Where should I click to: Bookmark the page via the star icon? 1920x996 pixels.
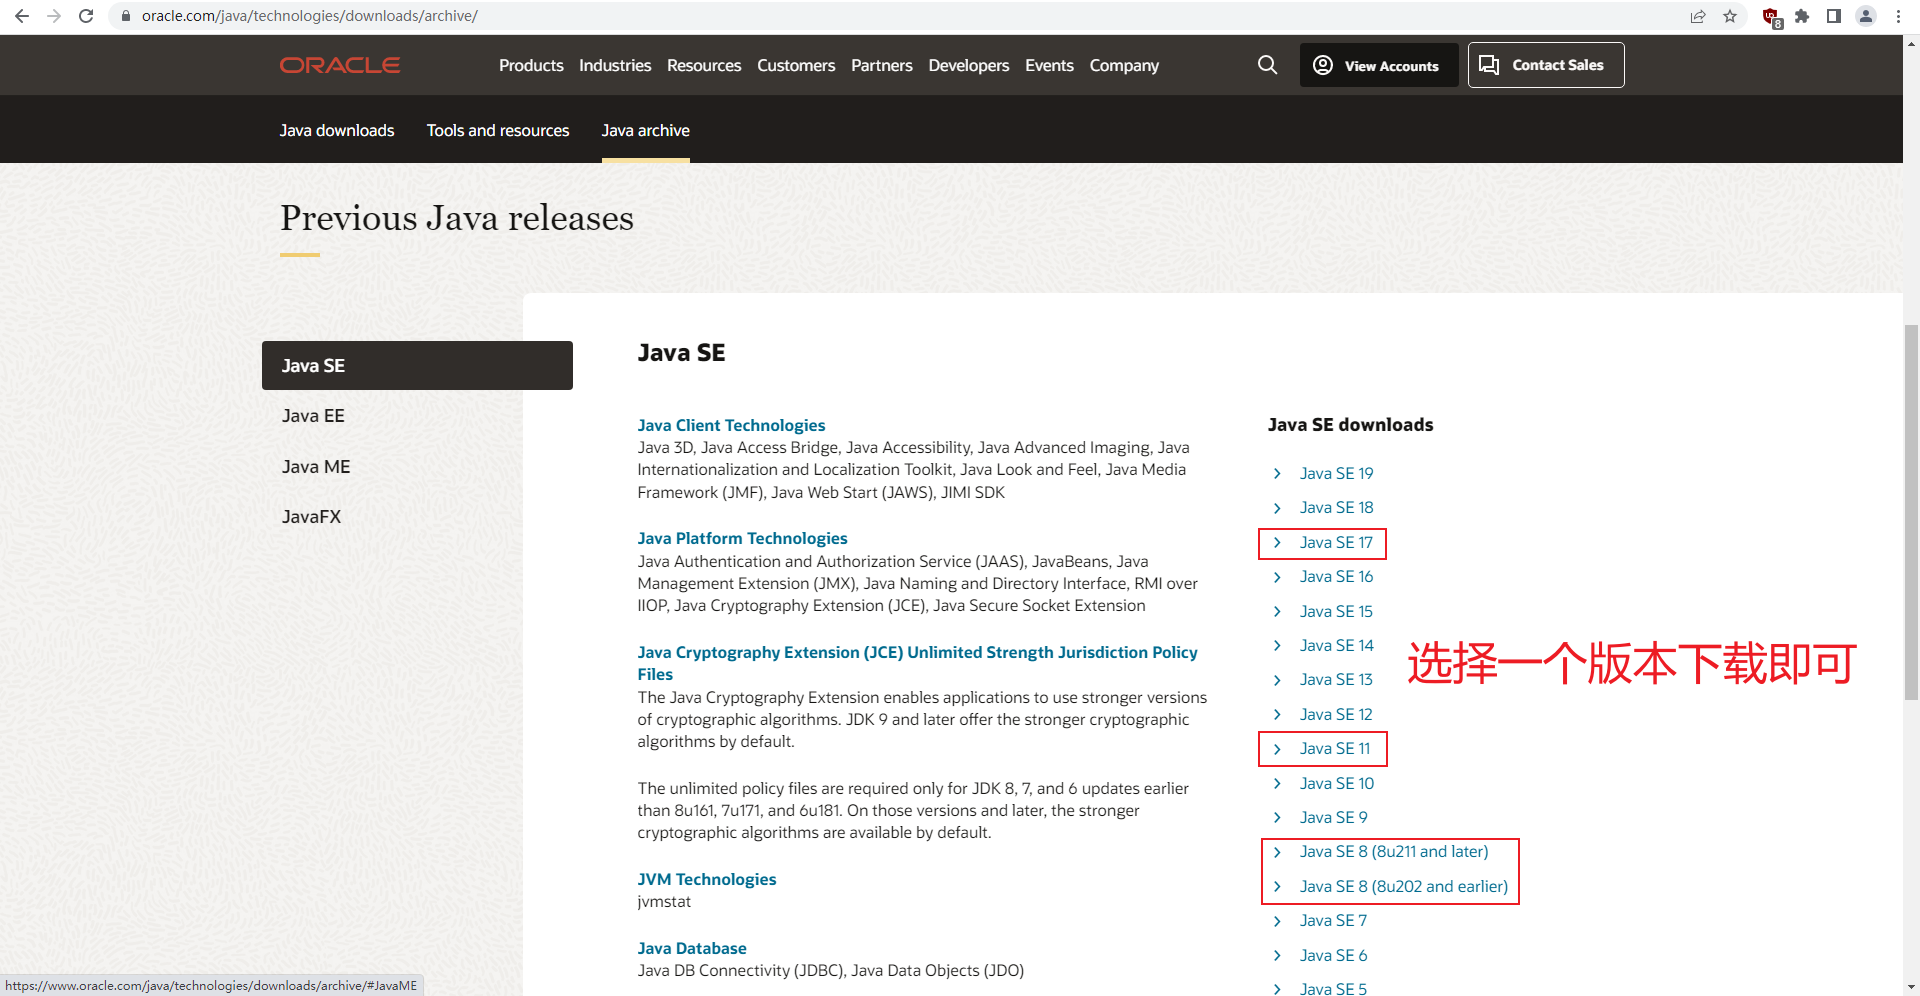point(1731,16)
